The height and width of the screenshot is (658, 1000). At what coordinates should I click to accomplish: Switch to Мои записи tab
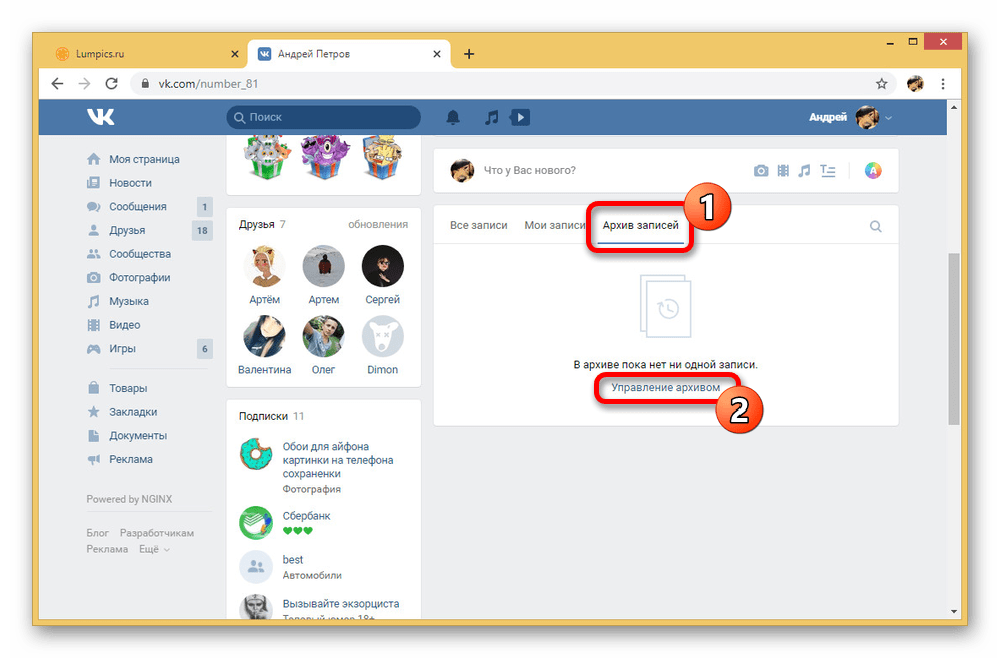pyautogui.click(x=555, y=225)
